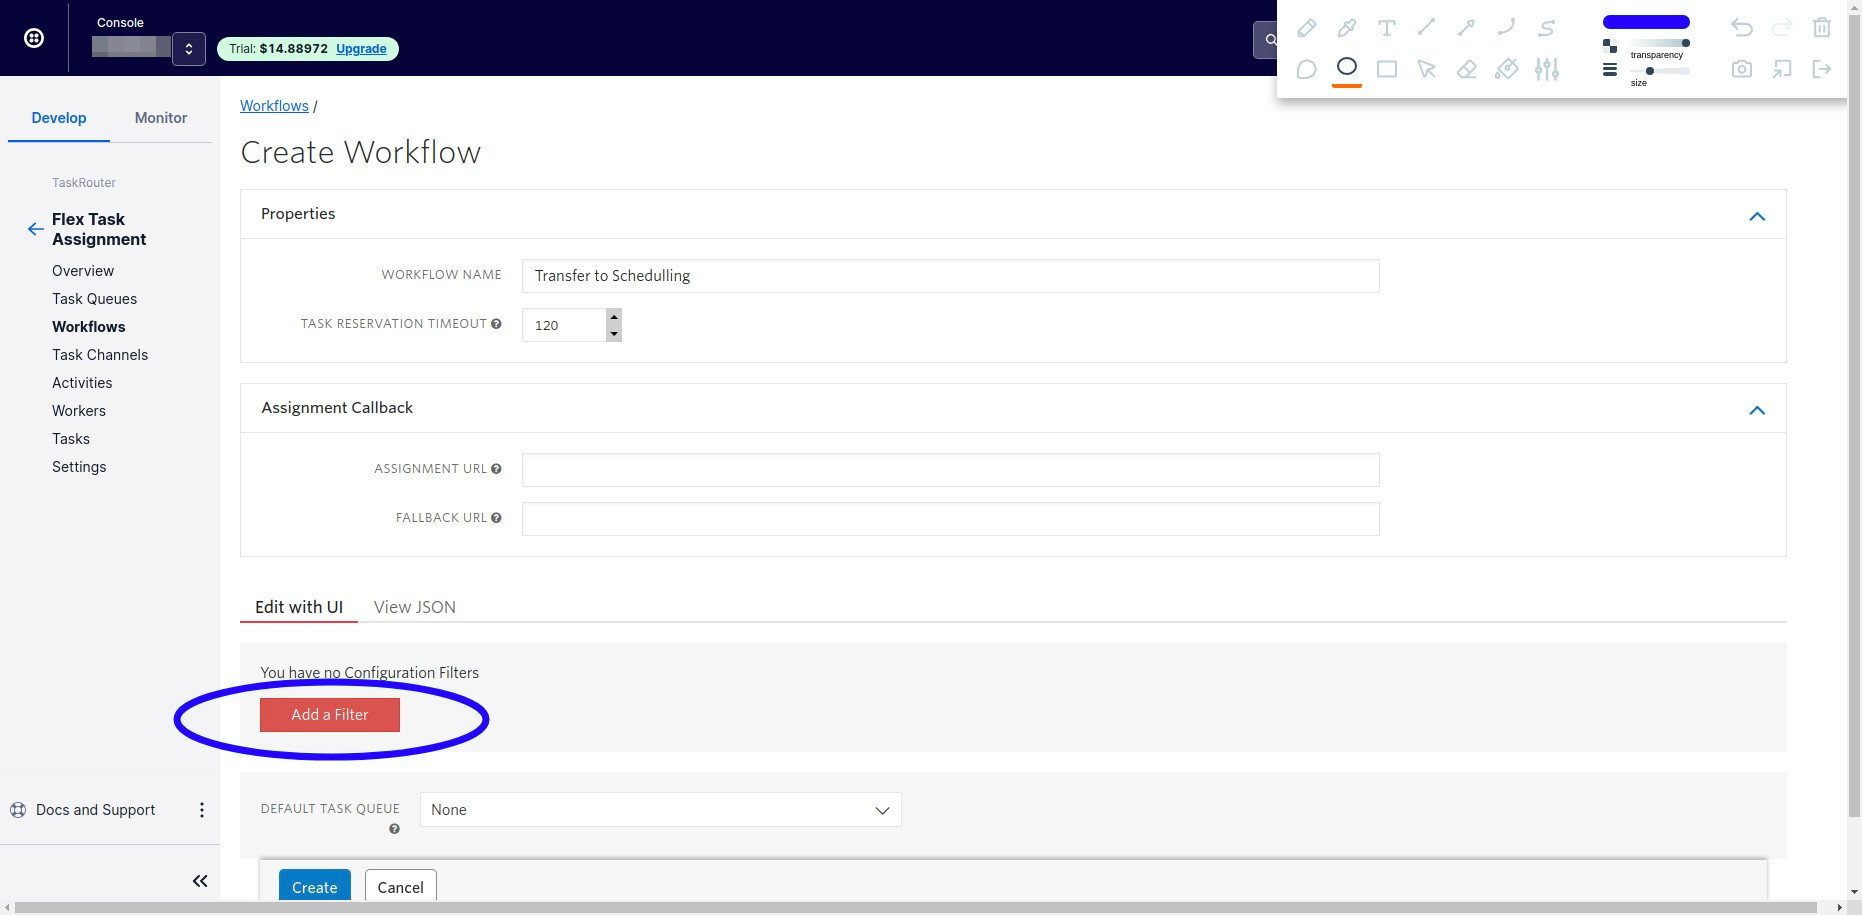Click the Workflows breadcrumb link
Screen dimensions: 1862x915
tap(274, 106)
